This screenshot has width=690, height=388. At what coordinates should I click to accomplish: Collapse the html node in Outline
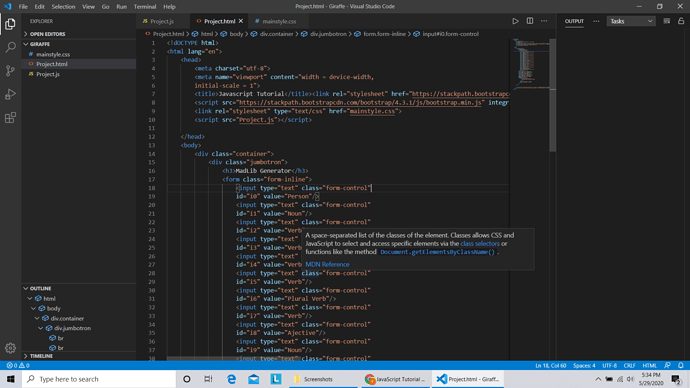tap(30, 298)
